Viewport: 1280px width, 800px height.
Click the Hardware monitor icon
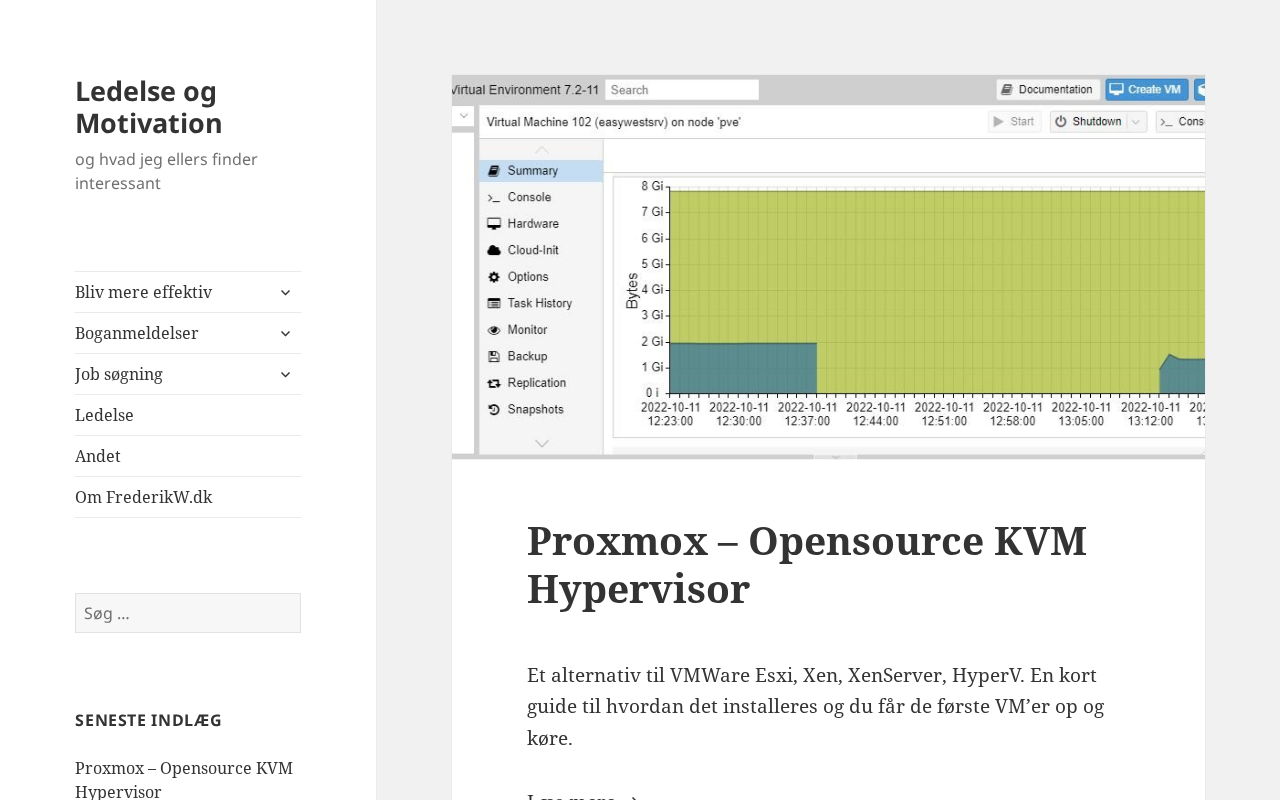(x=494, y=224)
